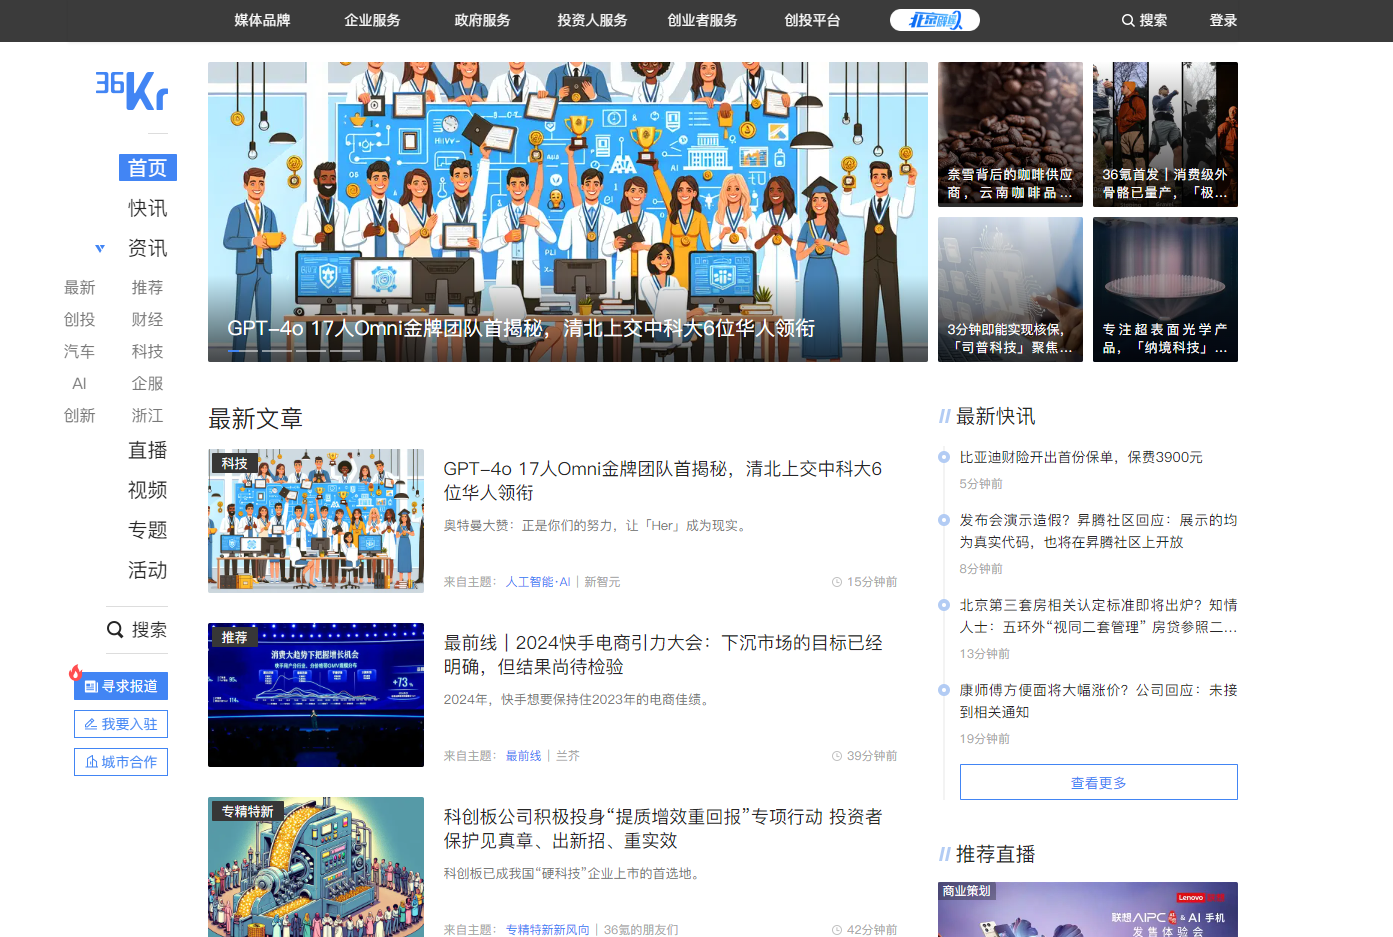Click the 寻求报道 button

click(121, 686)
